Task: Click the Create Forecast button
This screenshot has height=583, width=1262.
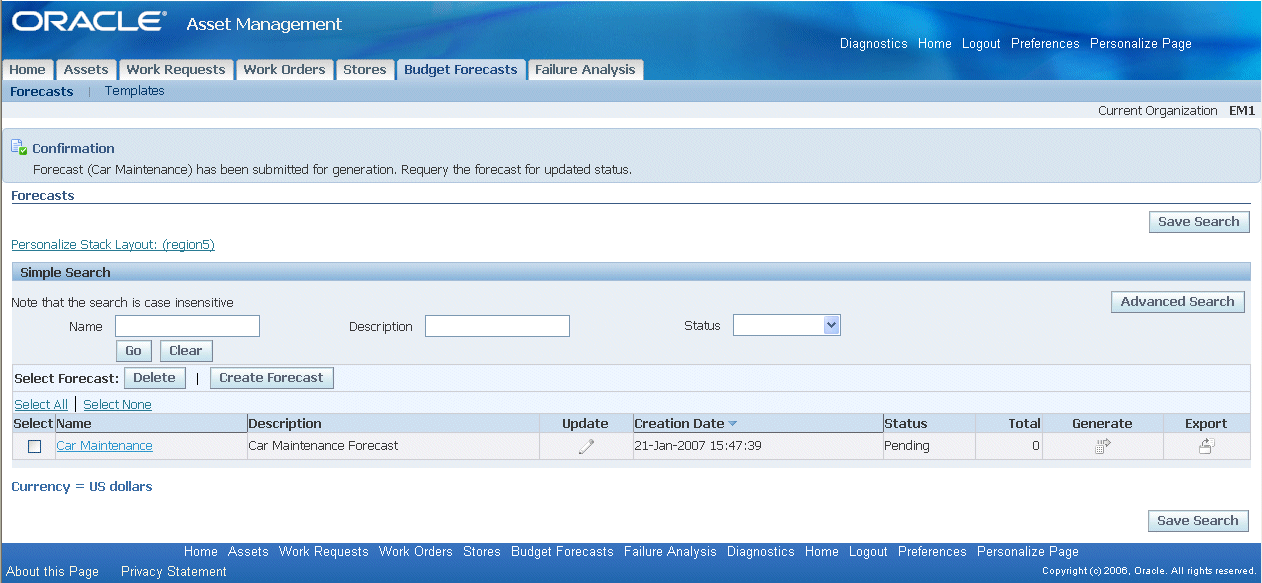Action: (x=272, y=378)
